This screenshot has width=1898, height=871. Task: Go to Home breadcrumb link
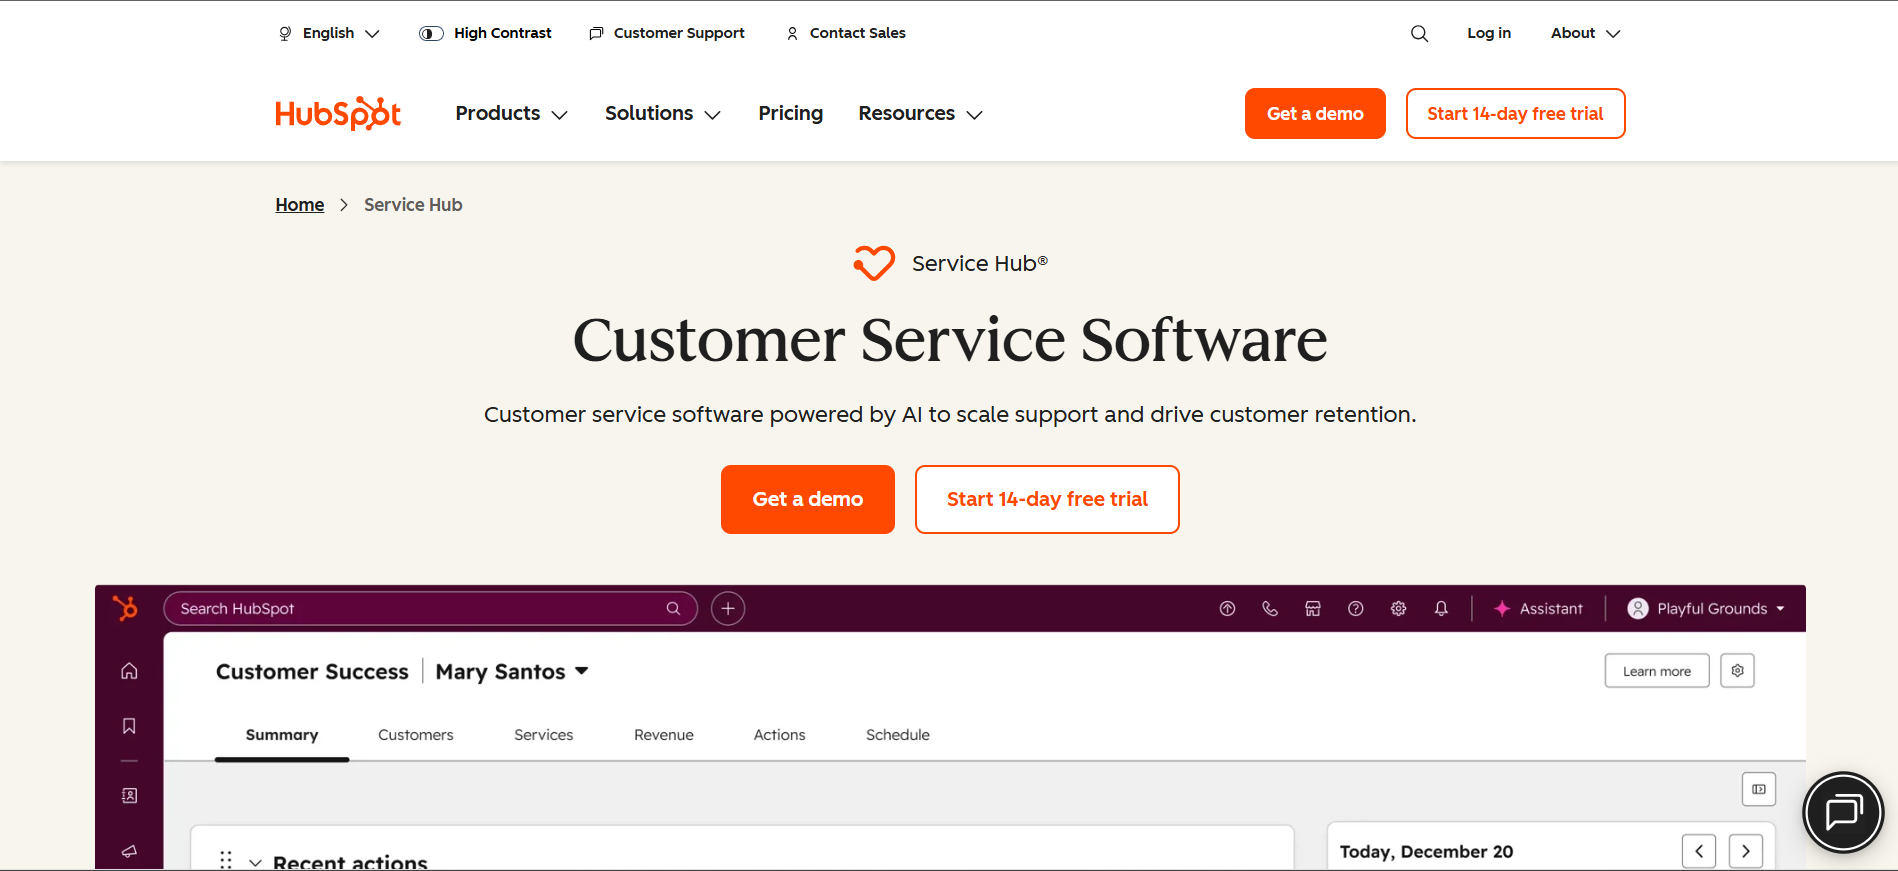click(300, 205)
